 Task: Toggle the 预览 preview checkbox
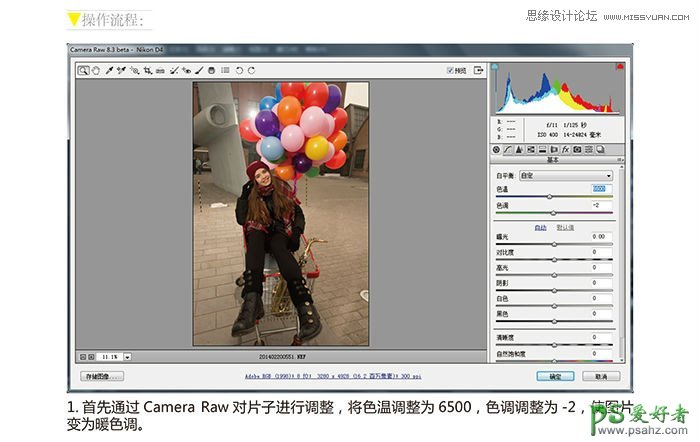coord(451,70)
